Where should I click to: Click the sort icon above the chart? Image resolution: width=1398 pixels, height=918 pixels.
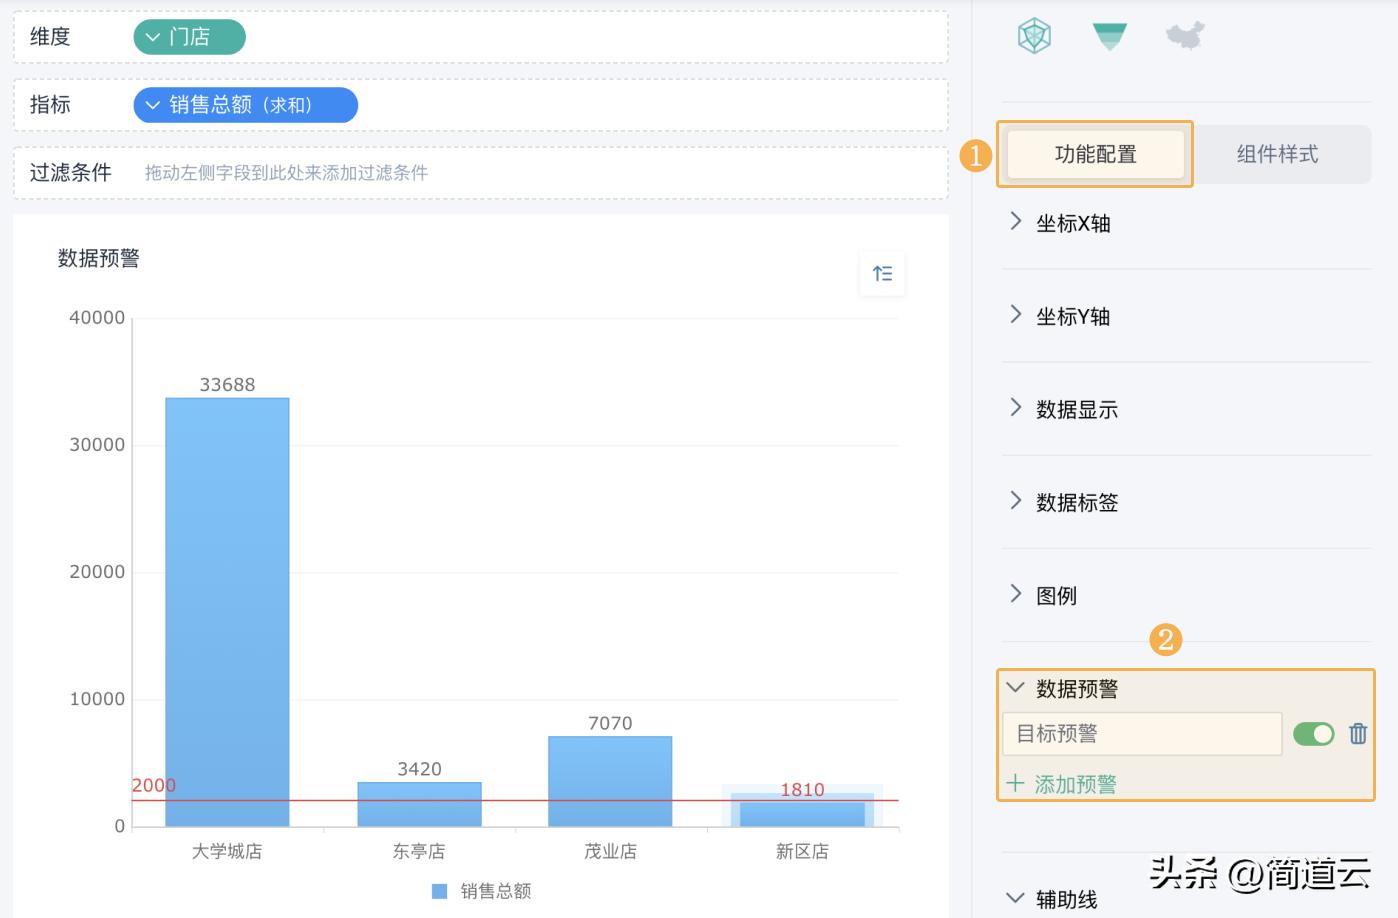coord(882,274)
